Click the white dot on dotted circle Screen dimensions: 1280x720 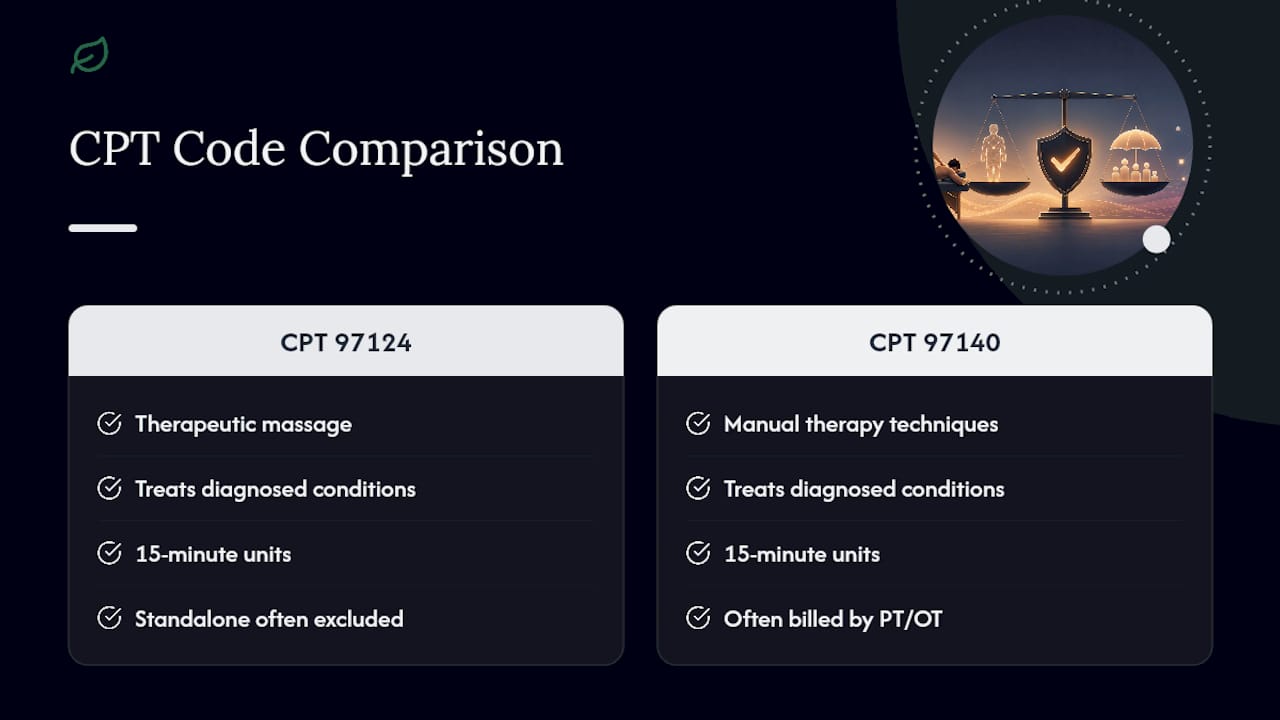point(1156,239)
